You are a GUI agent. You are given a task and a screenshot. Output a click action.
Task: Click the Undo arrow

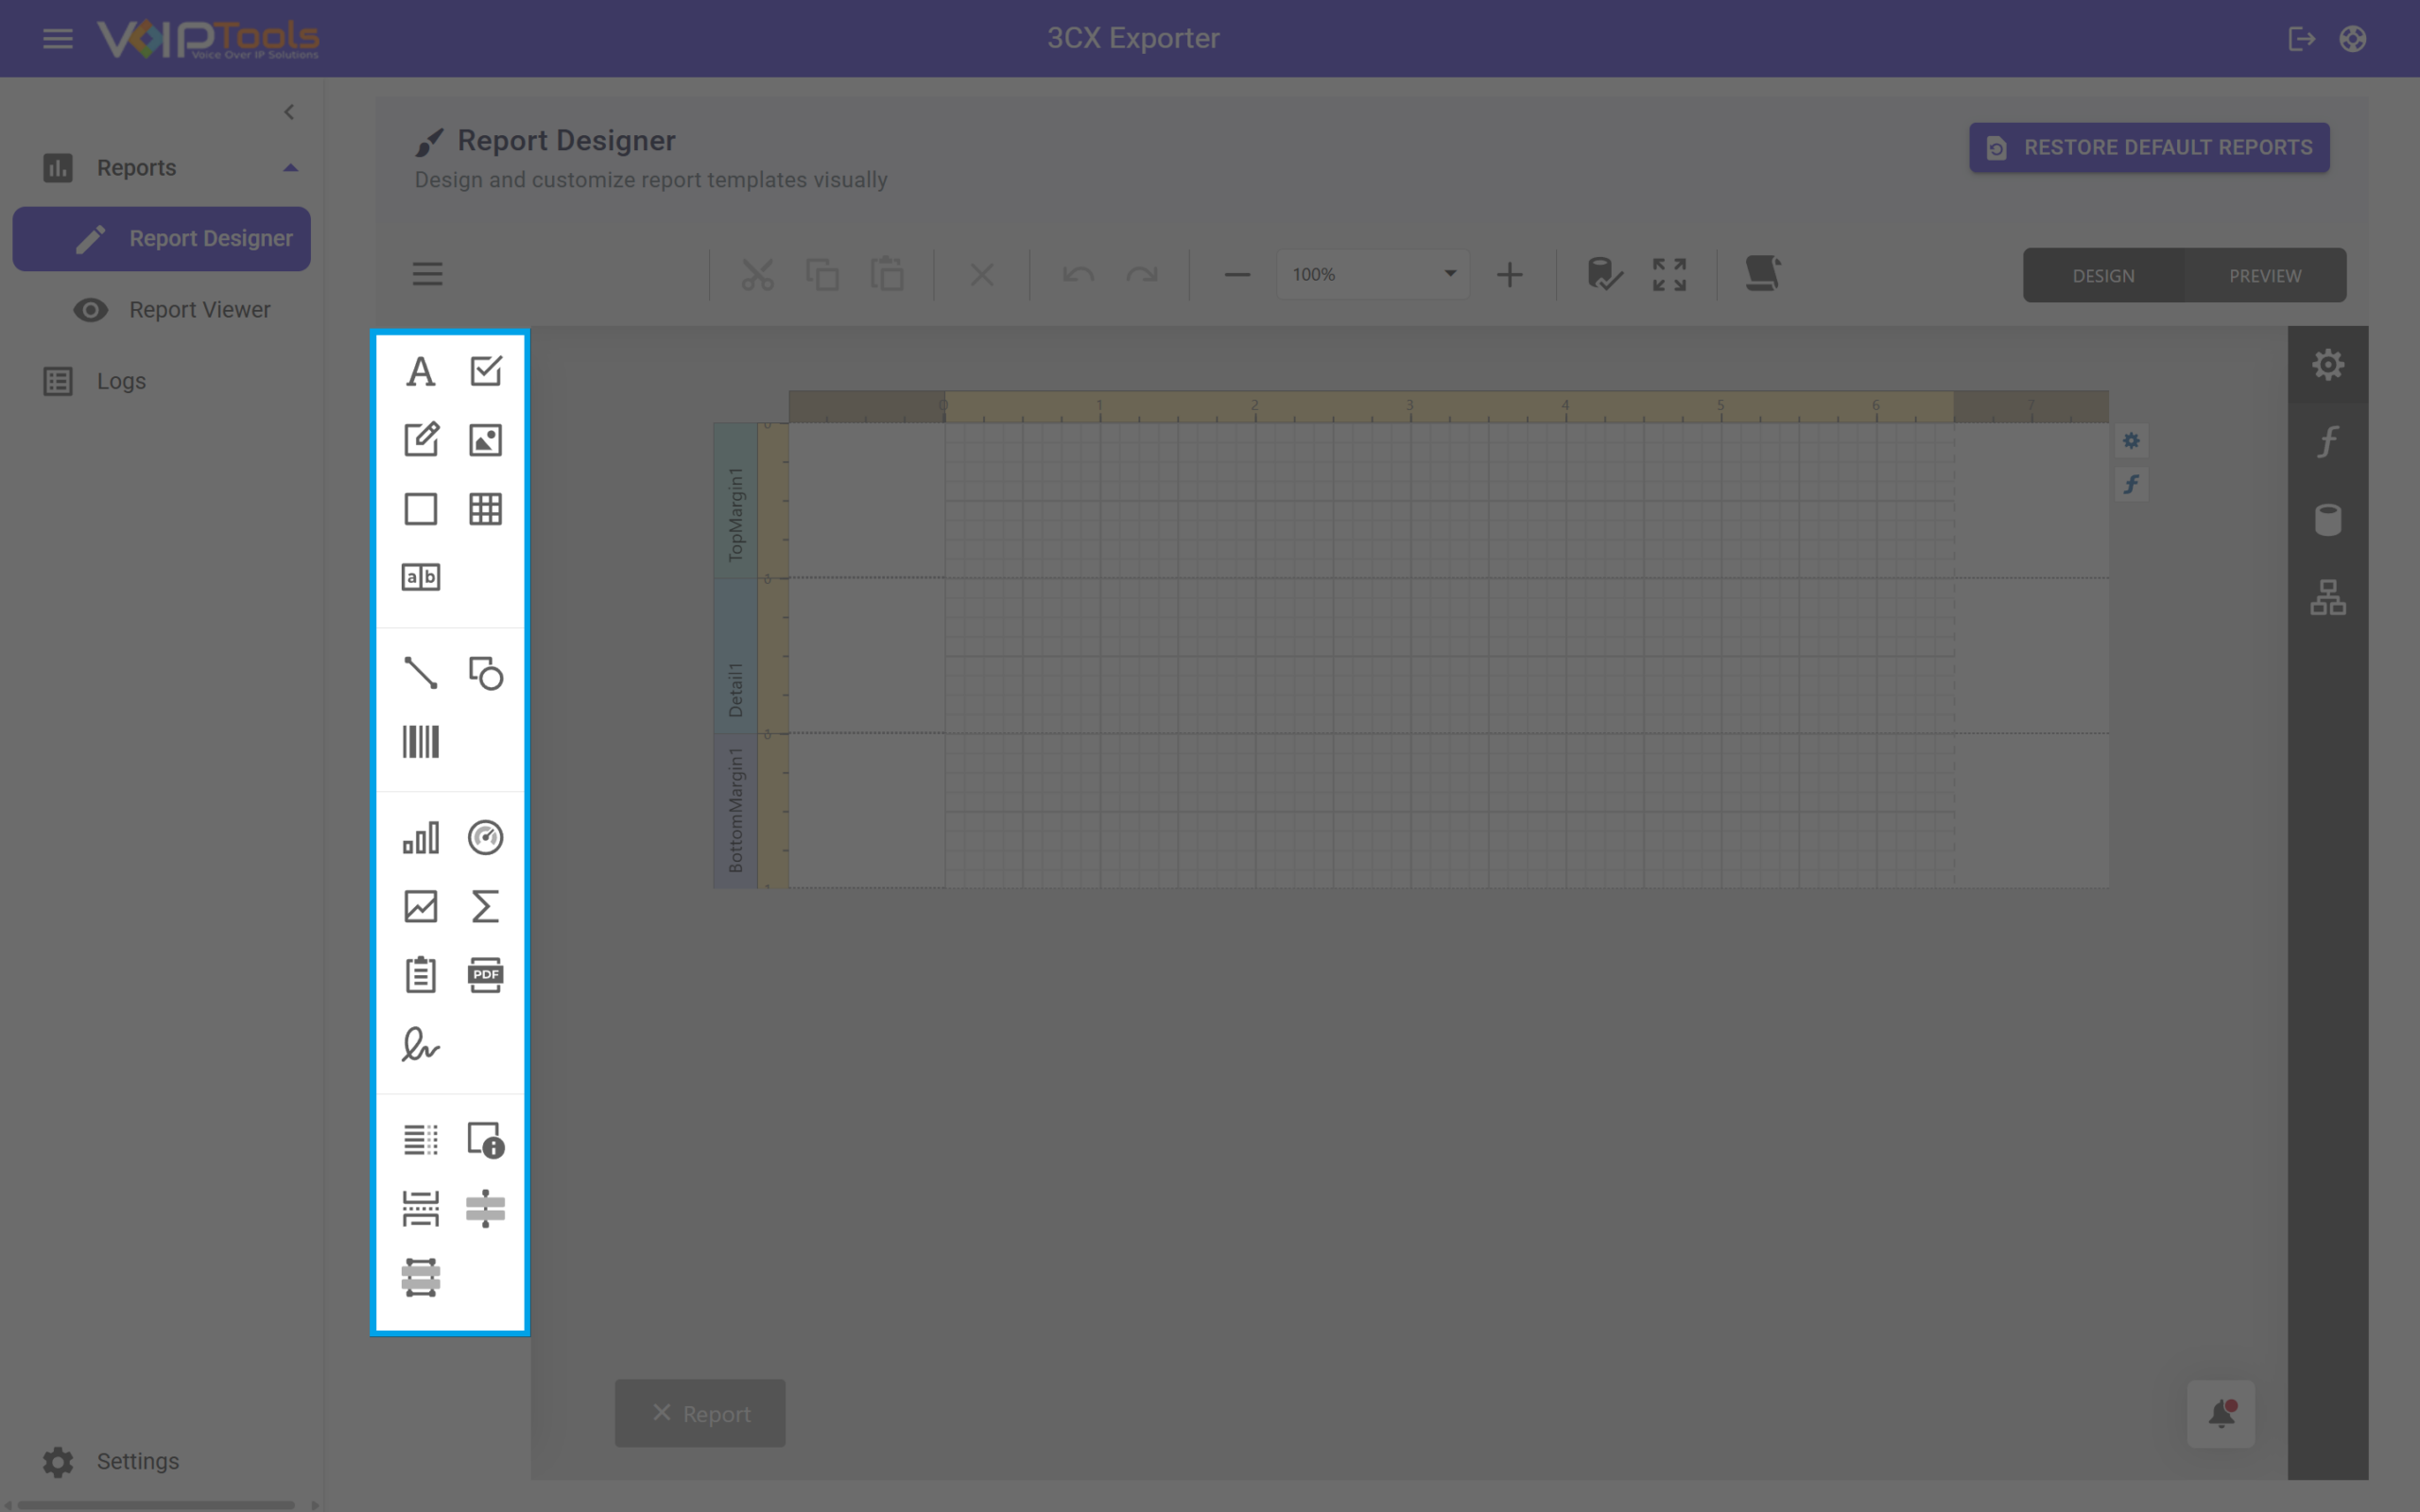point(1078,274)
